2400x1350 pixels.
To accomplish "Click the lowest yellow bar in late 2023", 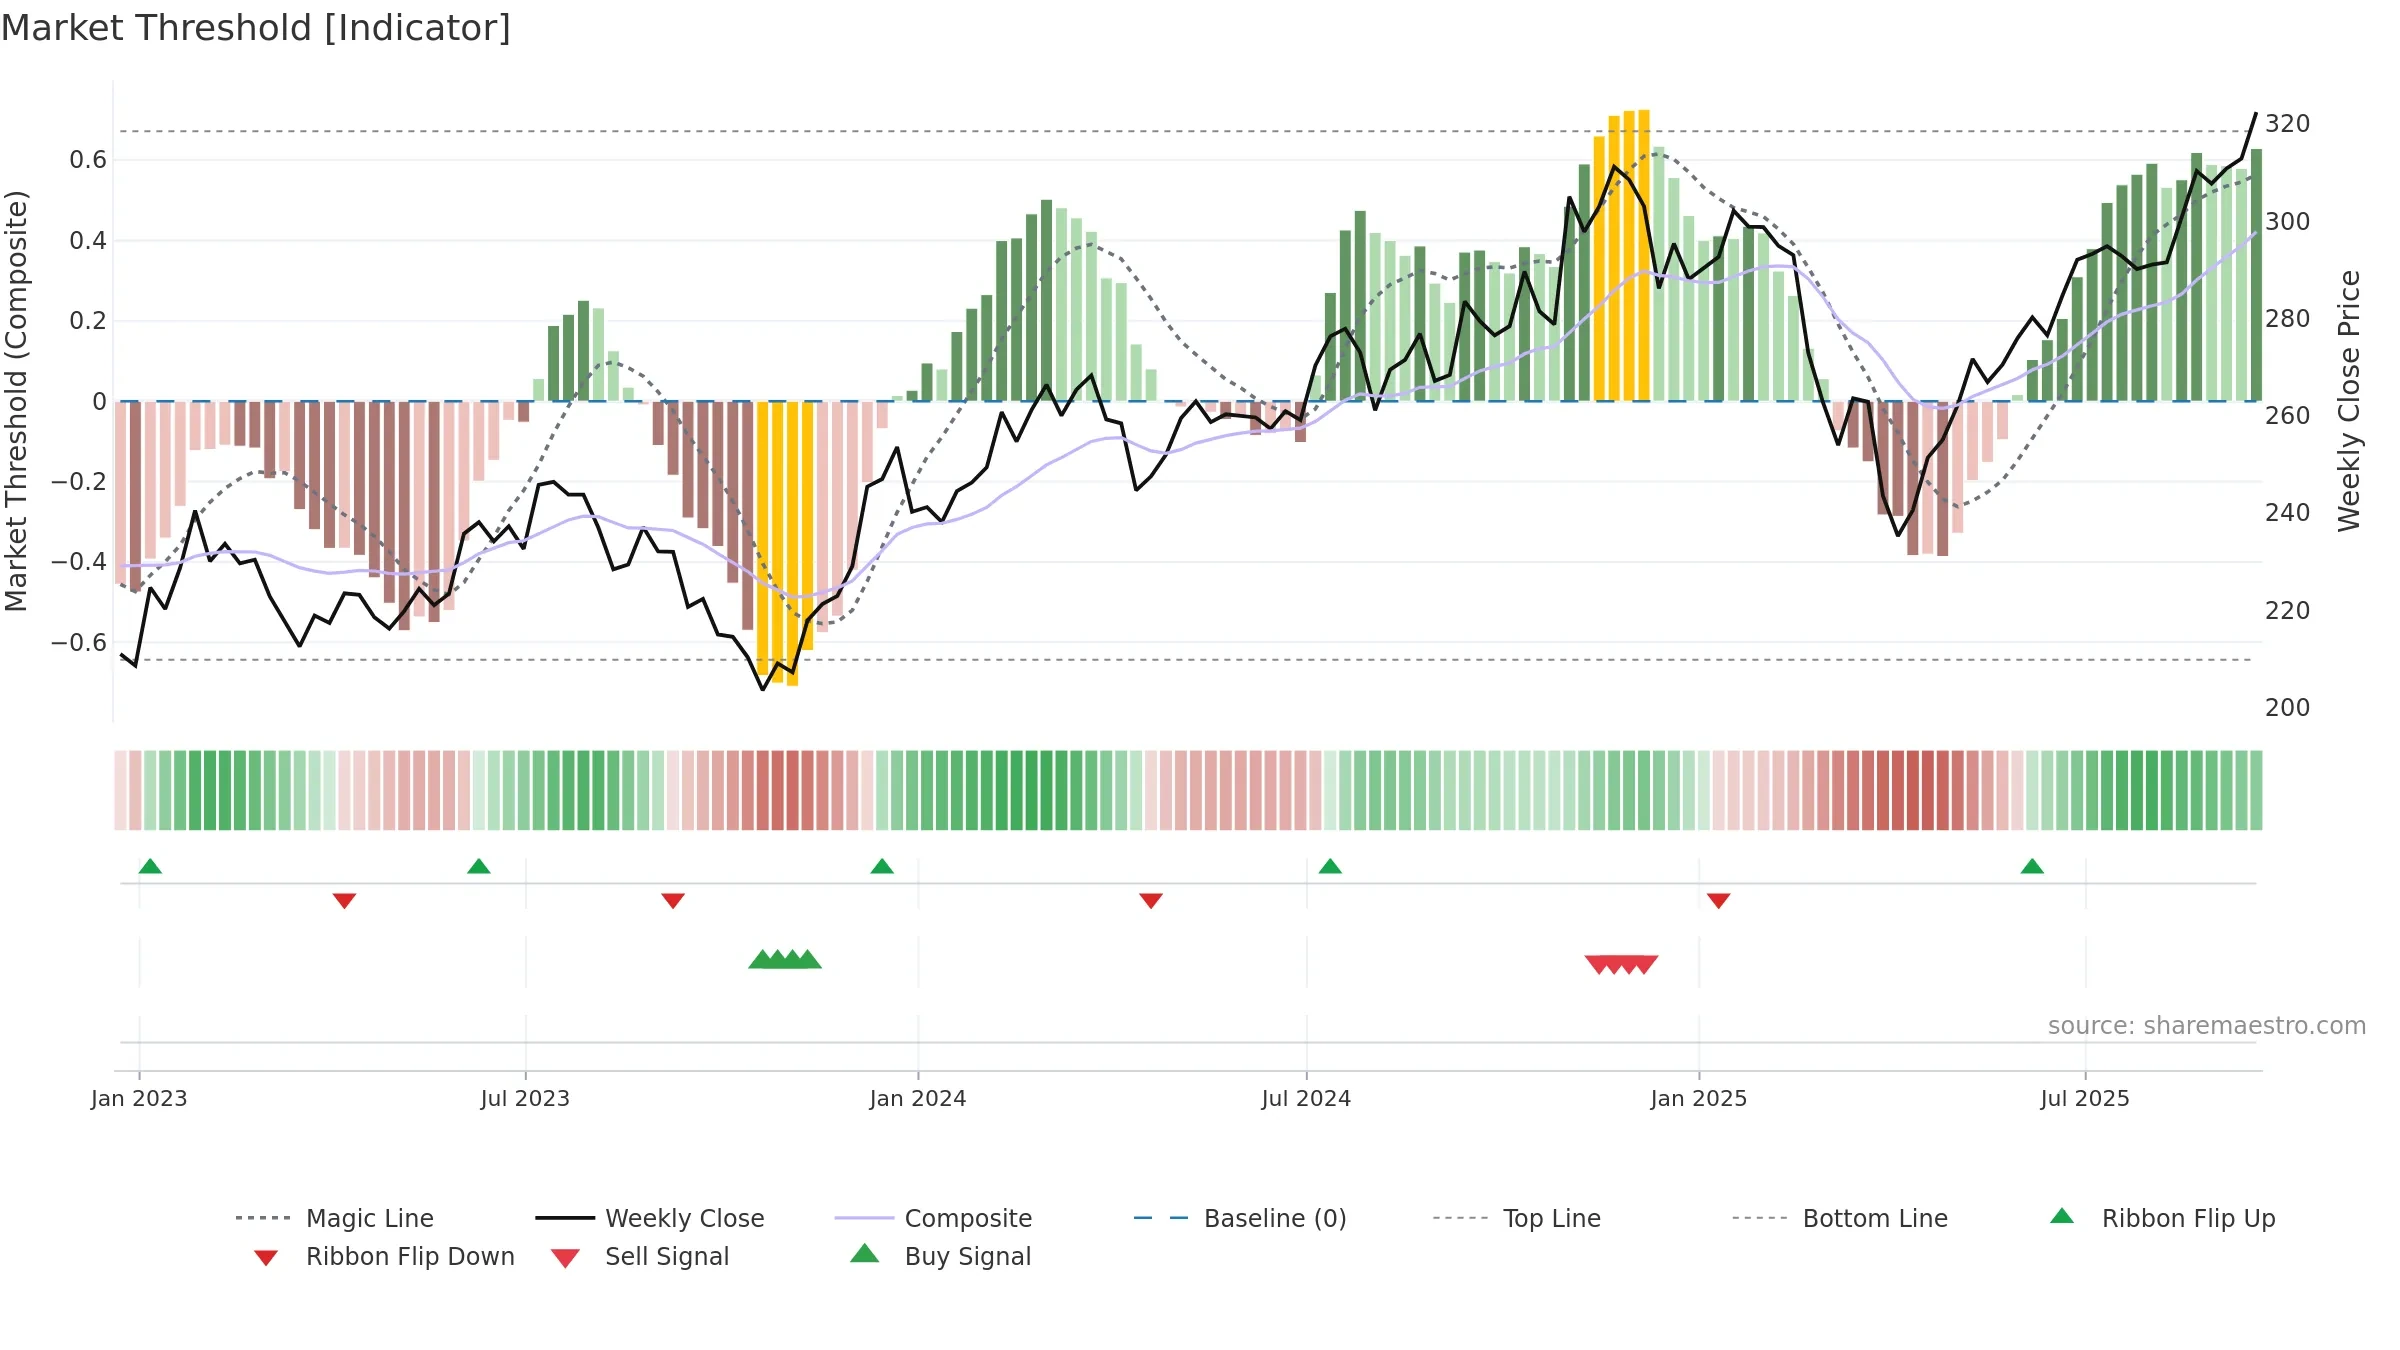I will (x=792, y=543).
